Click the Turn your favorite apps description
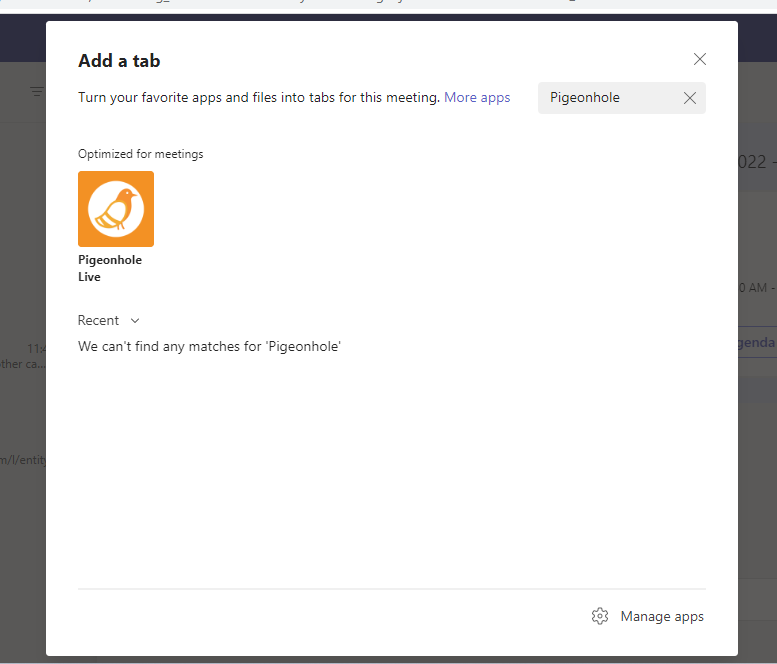Screen dimensions: 777x664 259,98
